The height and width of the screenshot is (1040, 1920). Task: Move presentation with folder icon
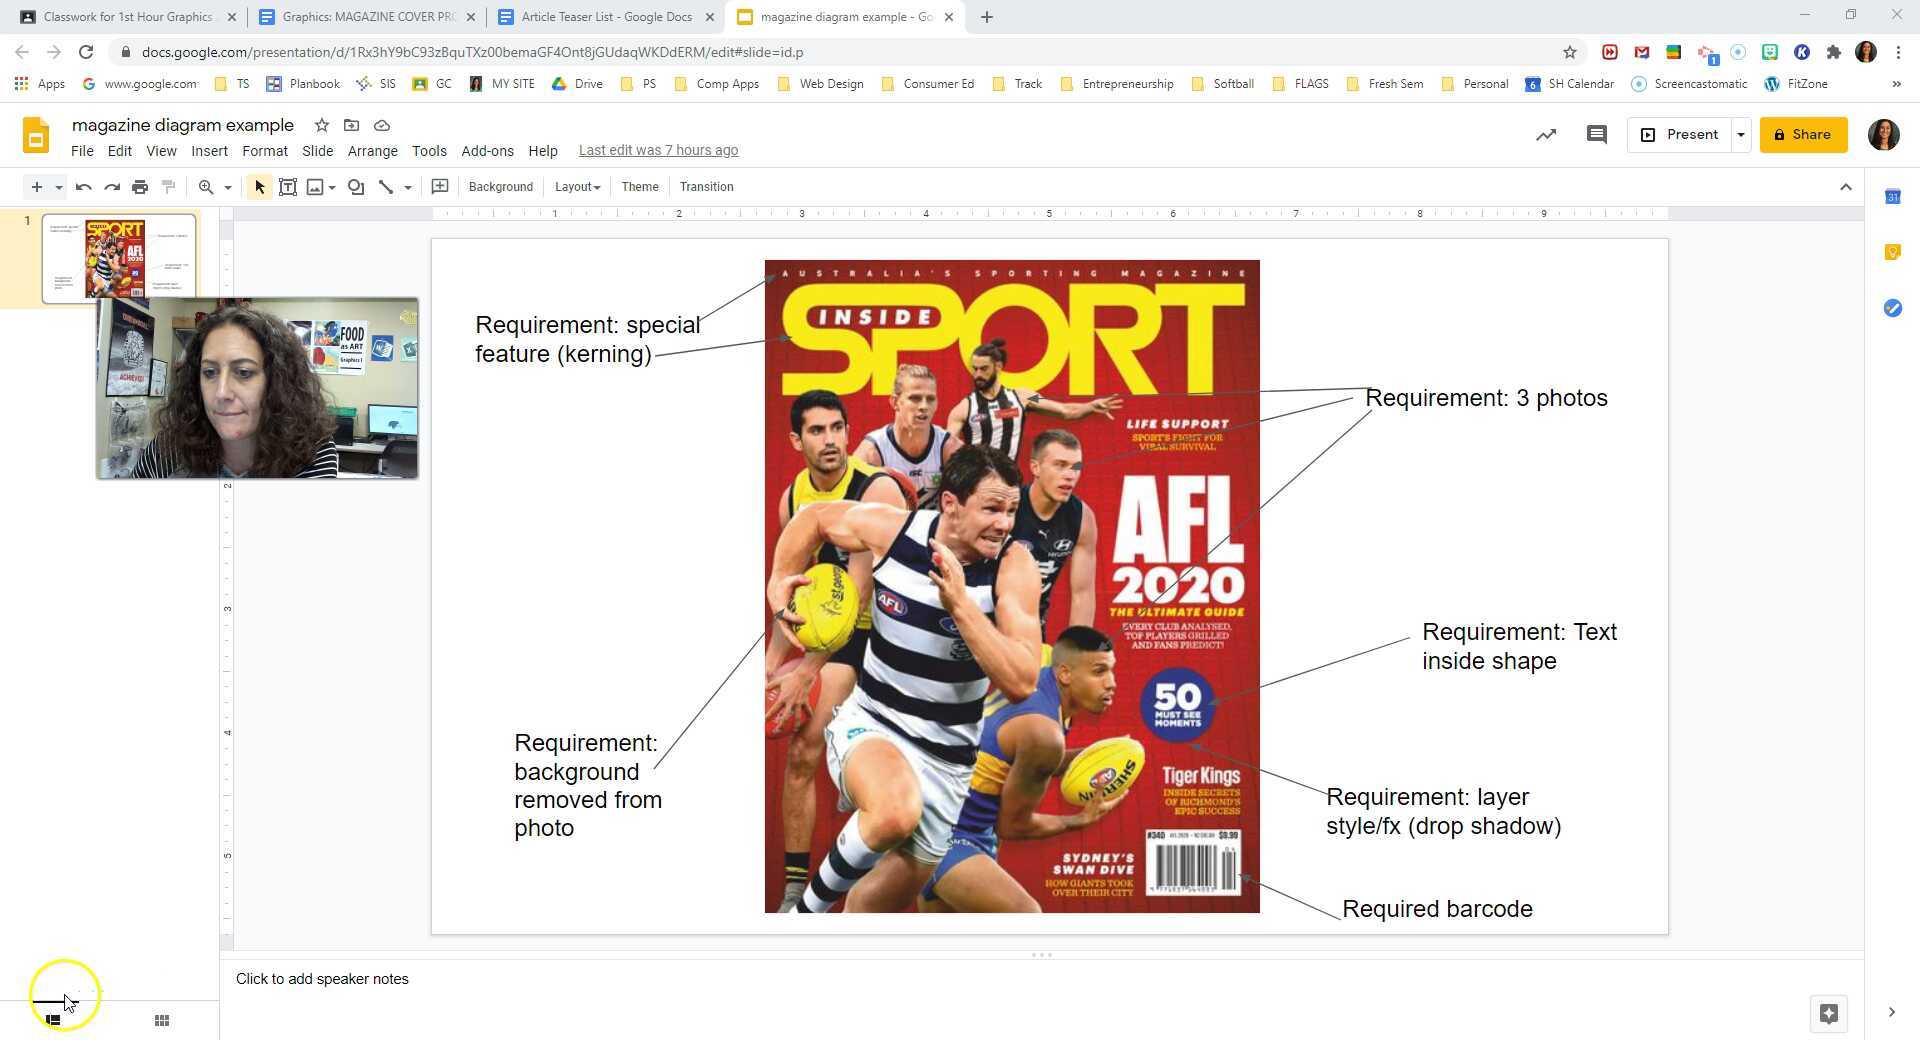pyautogui.click(x=351, y=125)
